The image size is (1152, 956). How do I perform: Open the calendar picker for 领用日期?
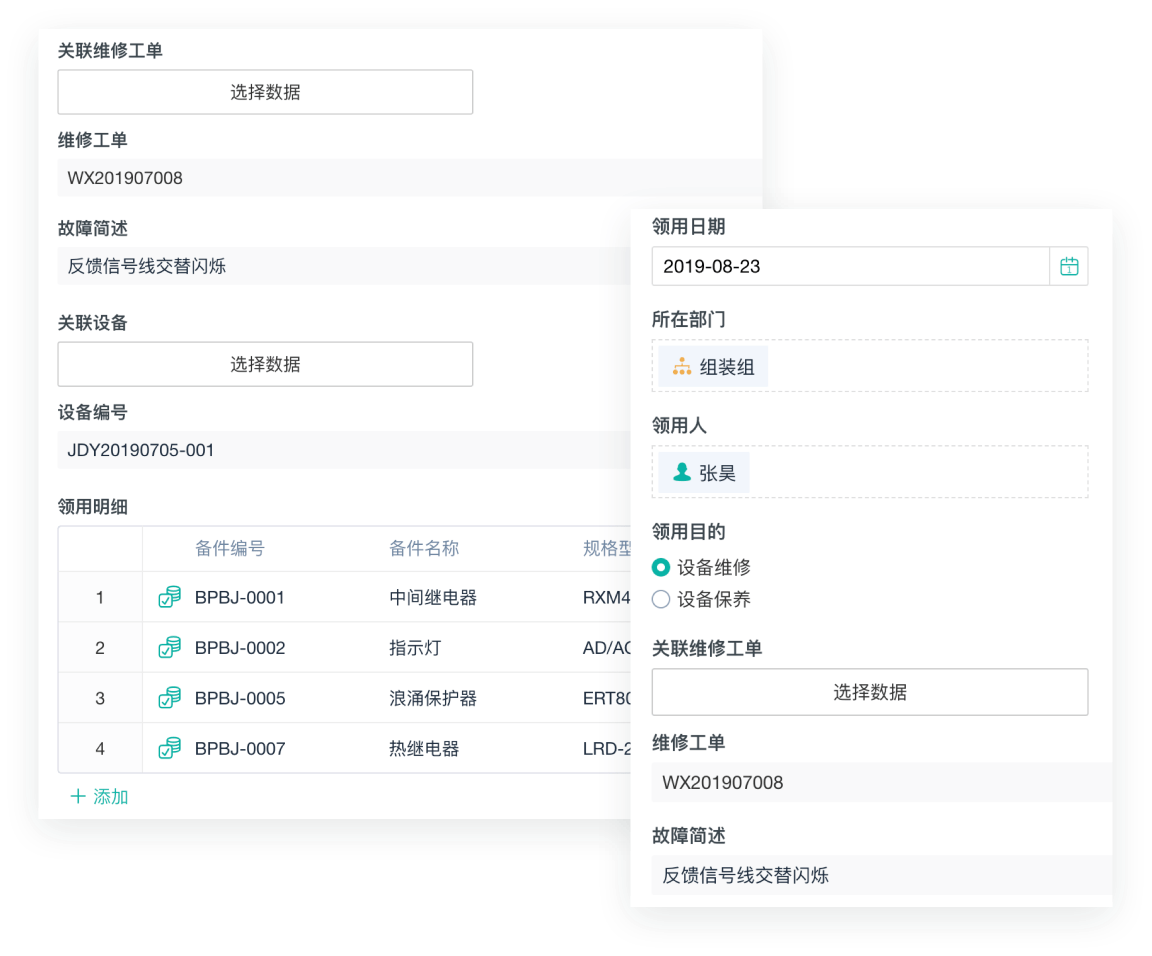[1069, 267]
